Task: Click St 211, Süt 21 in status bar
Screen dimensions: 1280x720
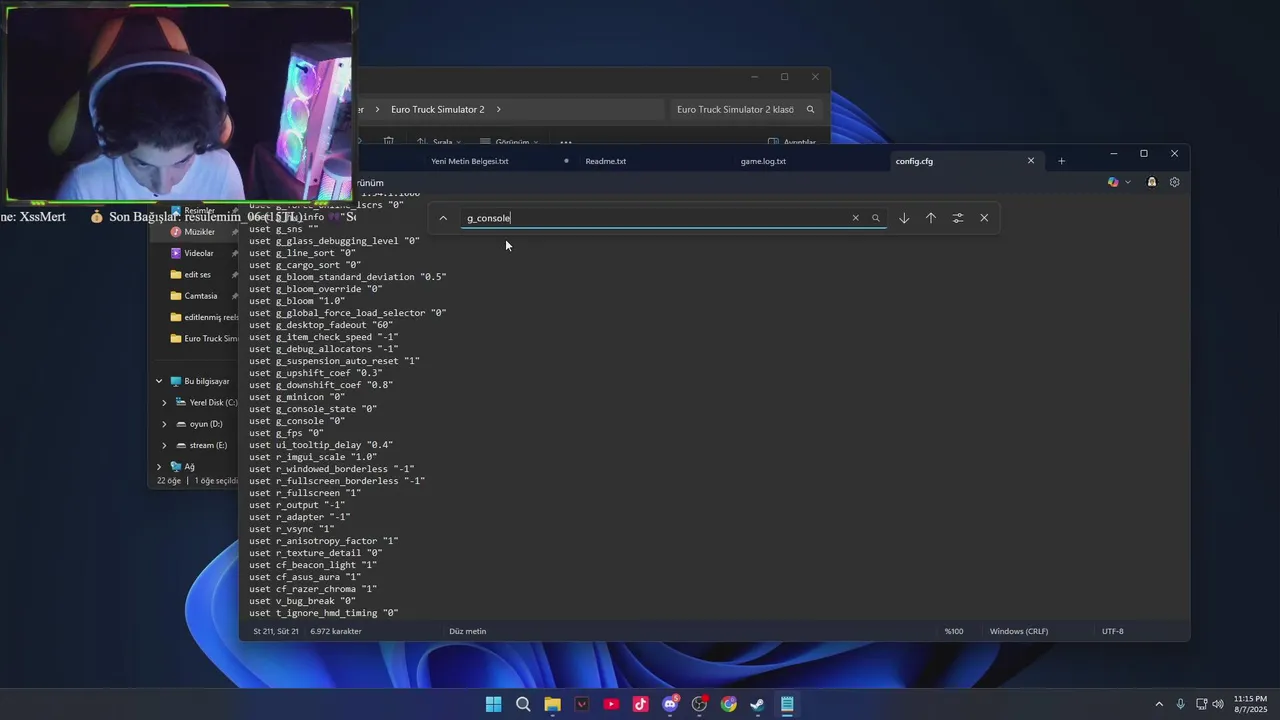Action: tap(276, 631)
